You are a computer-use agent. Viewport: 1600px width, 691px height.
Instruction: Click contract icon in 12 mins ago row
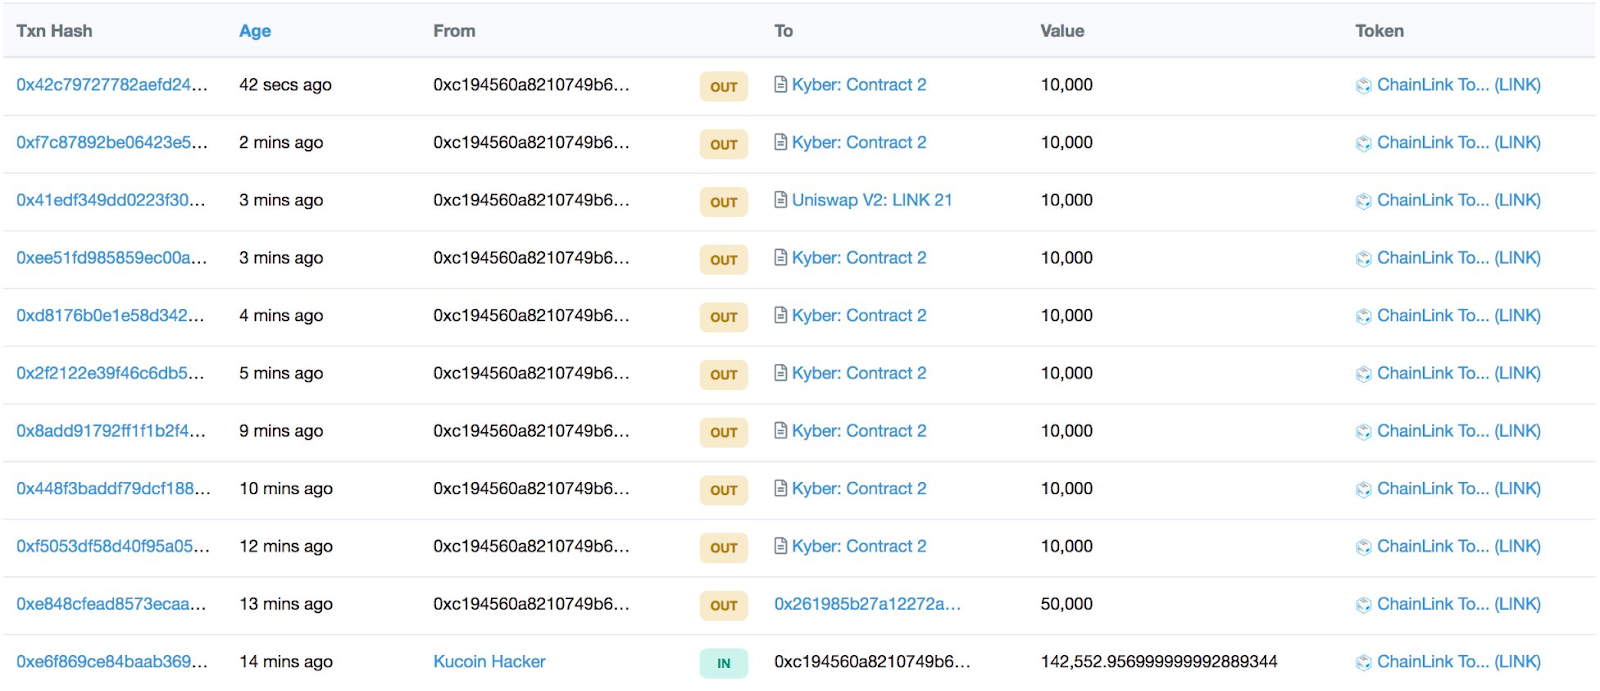tap(781, 546)
